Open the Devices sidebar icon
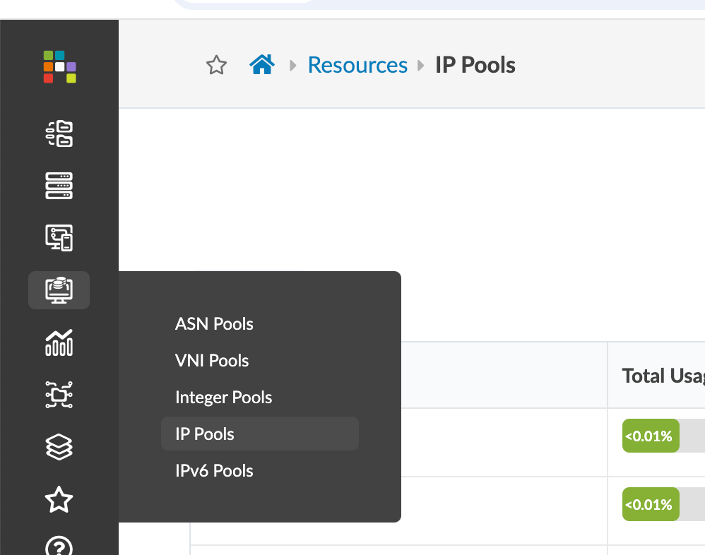Image resolution: width=706 pixels, height=556 pixels. (59, 185)
